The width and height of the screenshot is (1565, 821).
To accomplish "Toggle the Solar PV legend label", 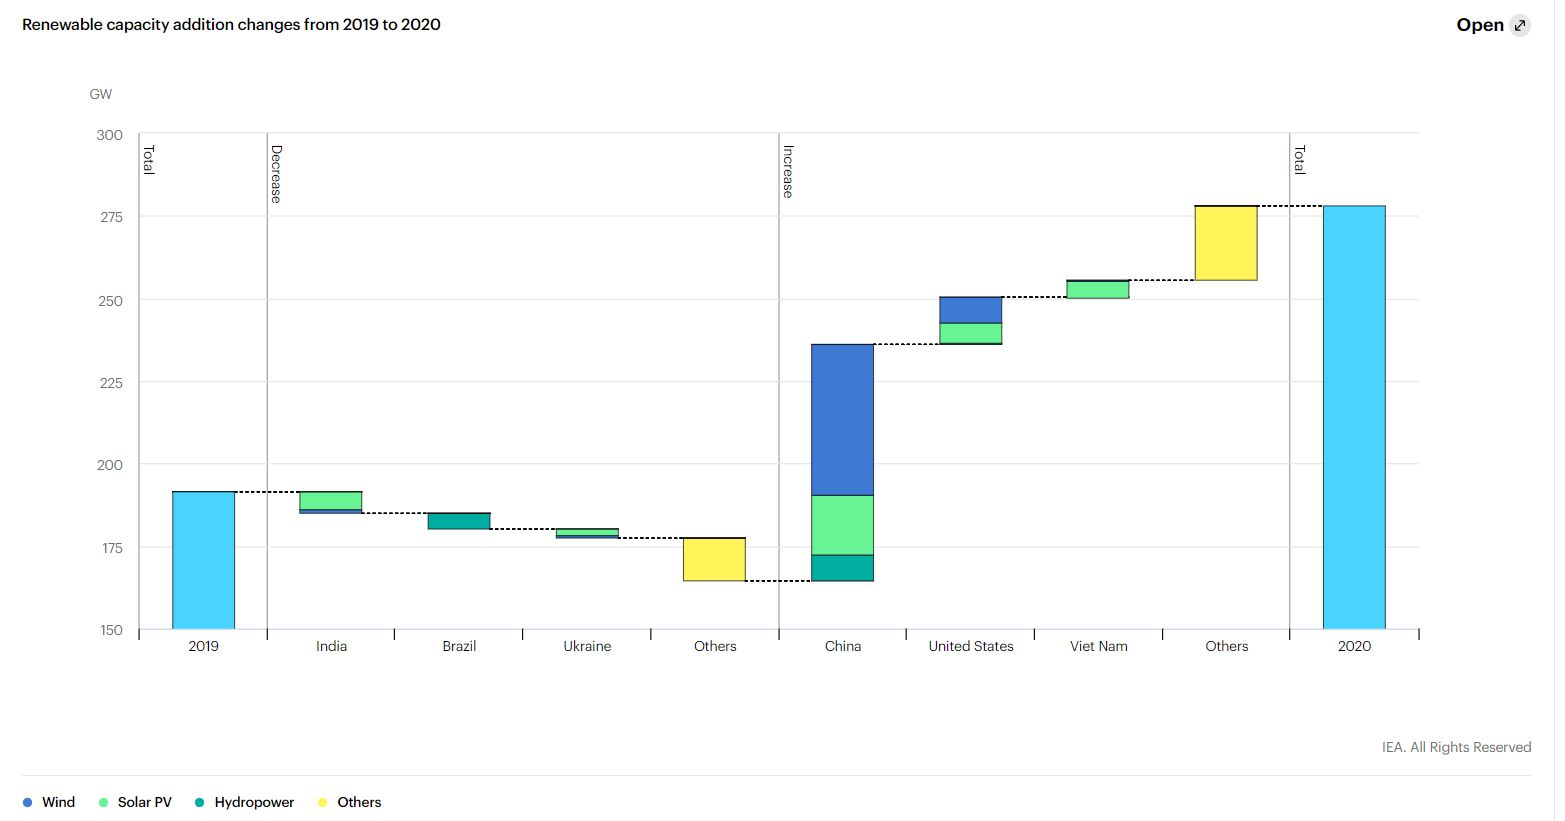I will (145, 802).
